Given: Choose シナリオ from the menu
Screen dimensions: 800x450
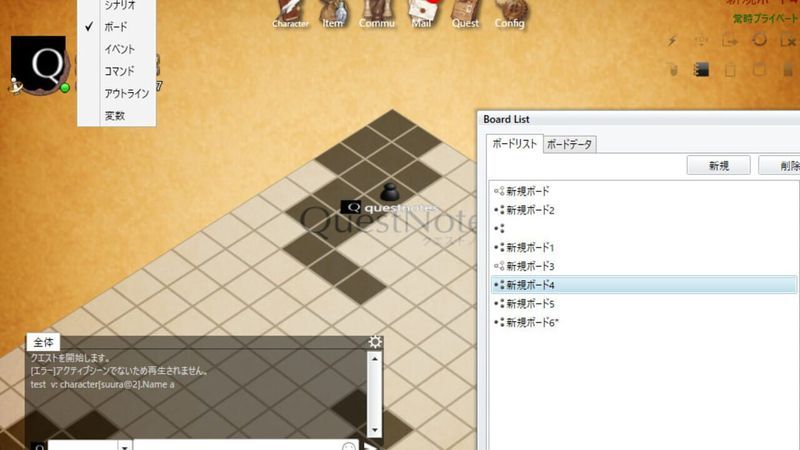Looking at the screenshot, I should [x=119, y=6].
